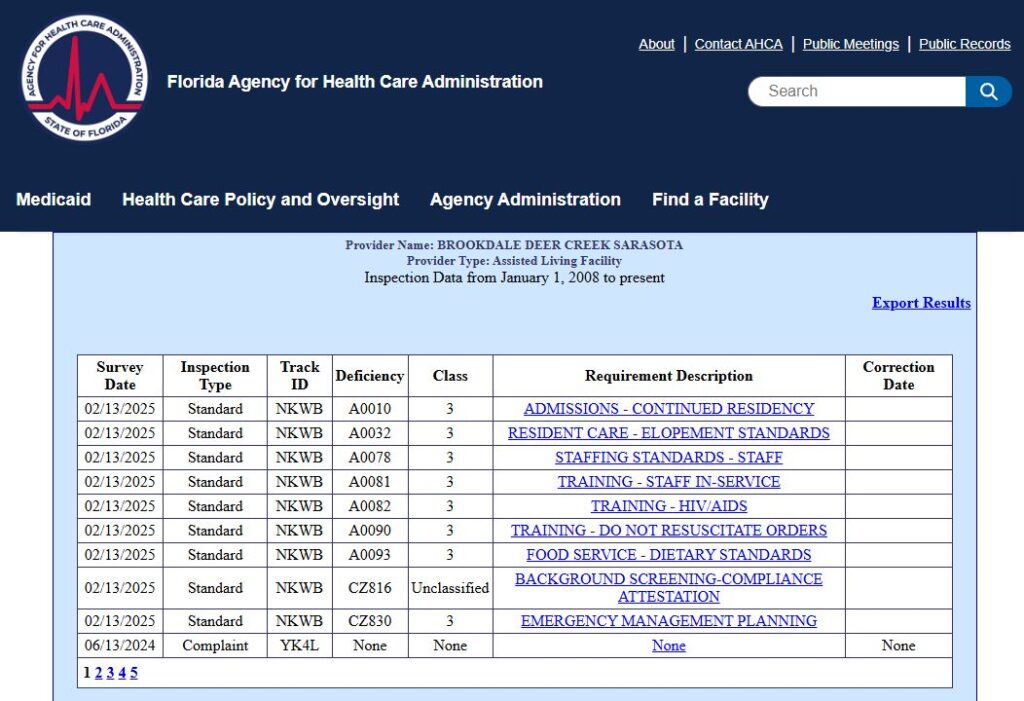Click the Class column header
The image size is (1024, 701).
[451, 376]
